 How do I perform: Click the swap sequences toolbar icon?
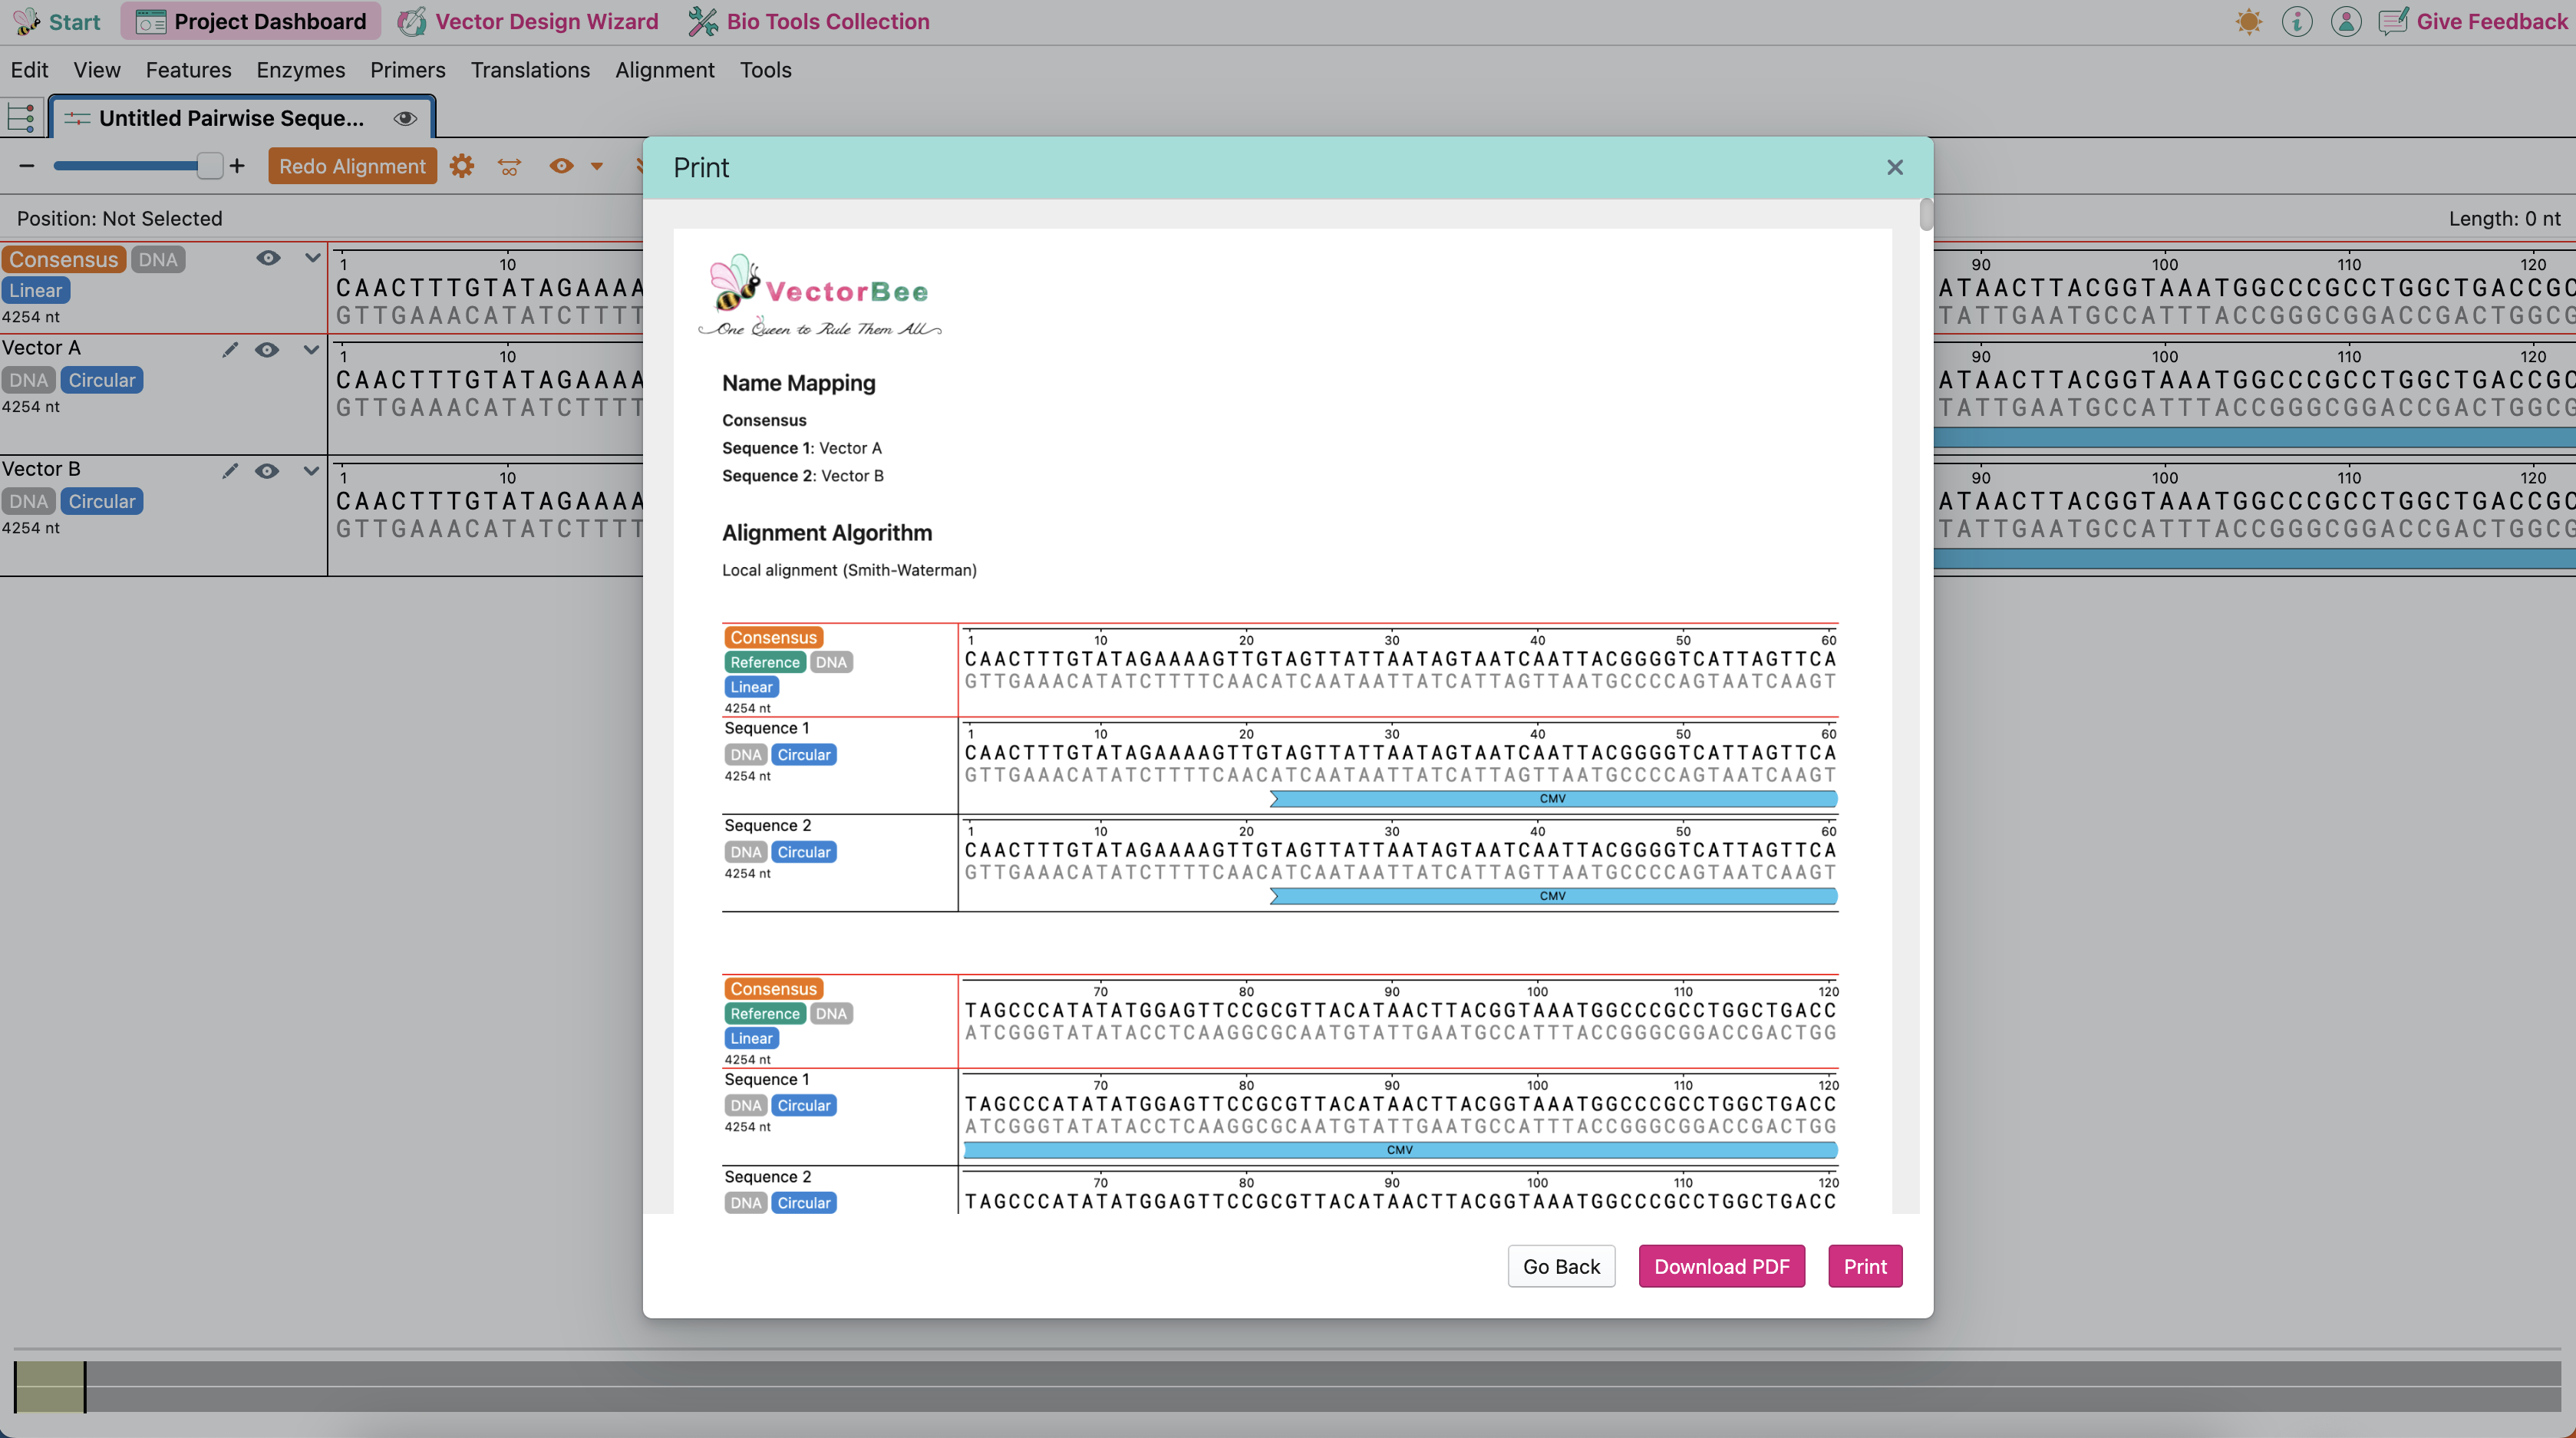[509, 166]
